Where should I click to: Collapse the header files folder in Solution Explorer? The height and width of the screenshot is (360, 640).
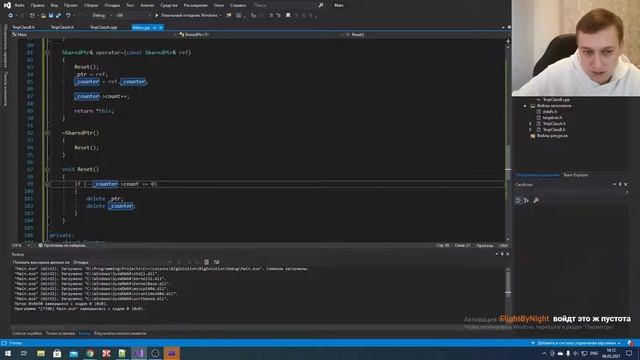pyautogui.click(x=525, y=106)
